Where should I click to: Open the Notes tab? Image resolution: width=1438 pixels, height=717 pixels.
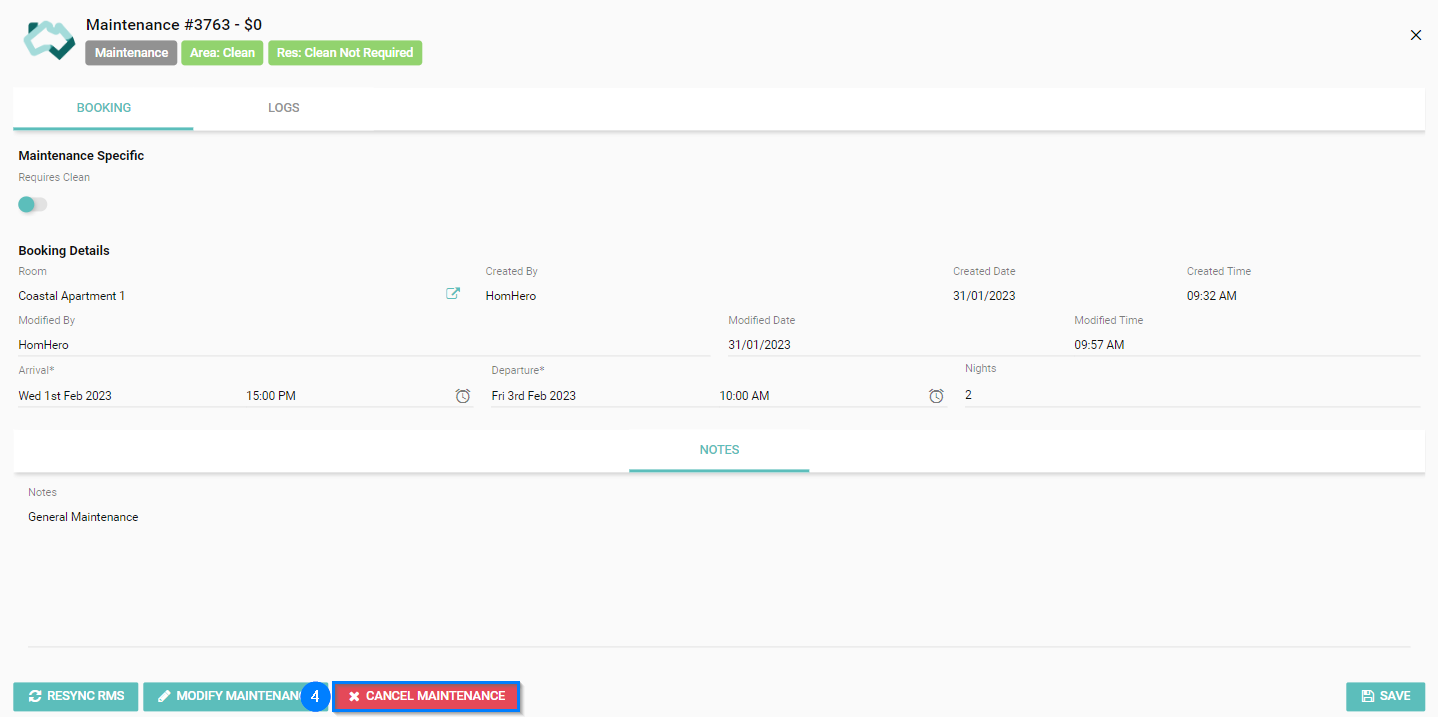tap(719, 450)
